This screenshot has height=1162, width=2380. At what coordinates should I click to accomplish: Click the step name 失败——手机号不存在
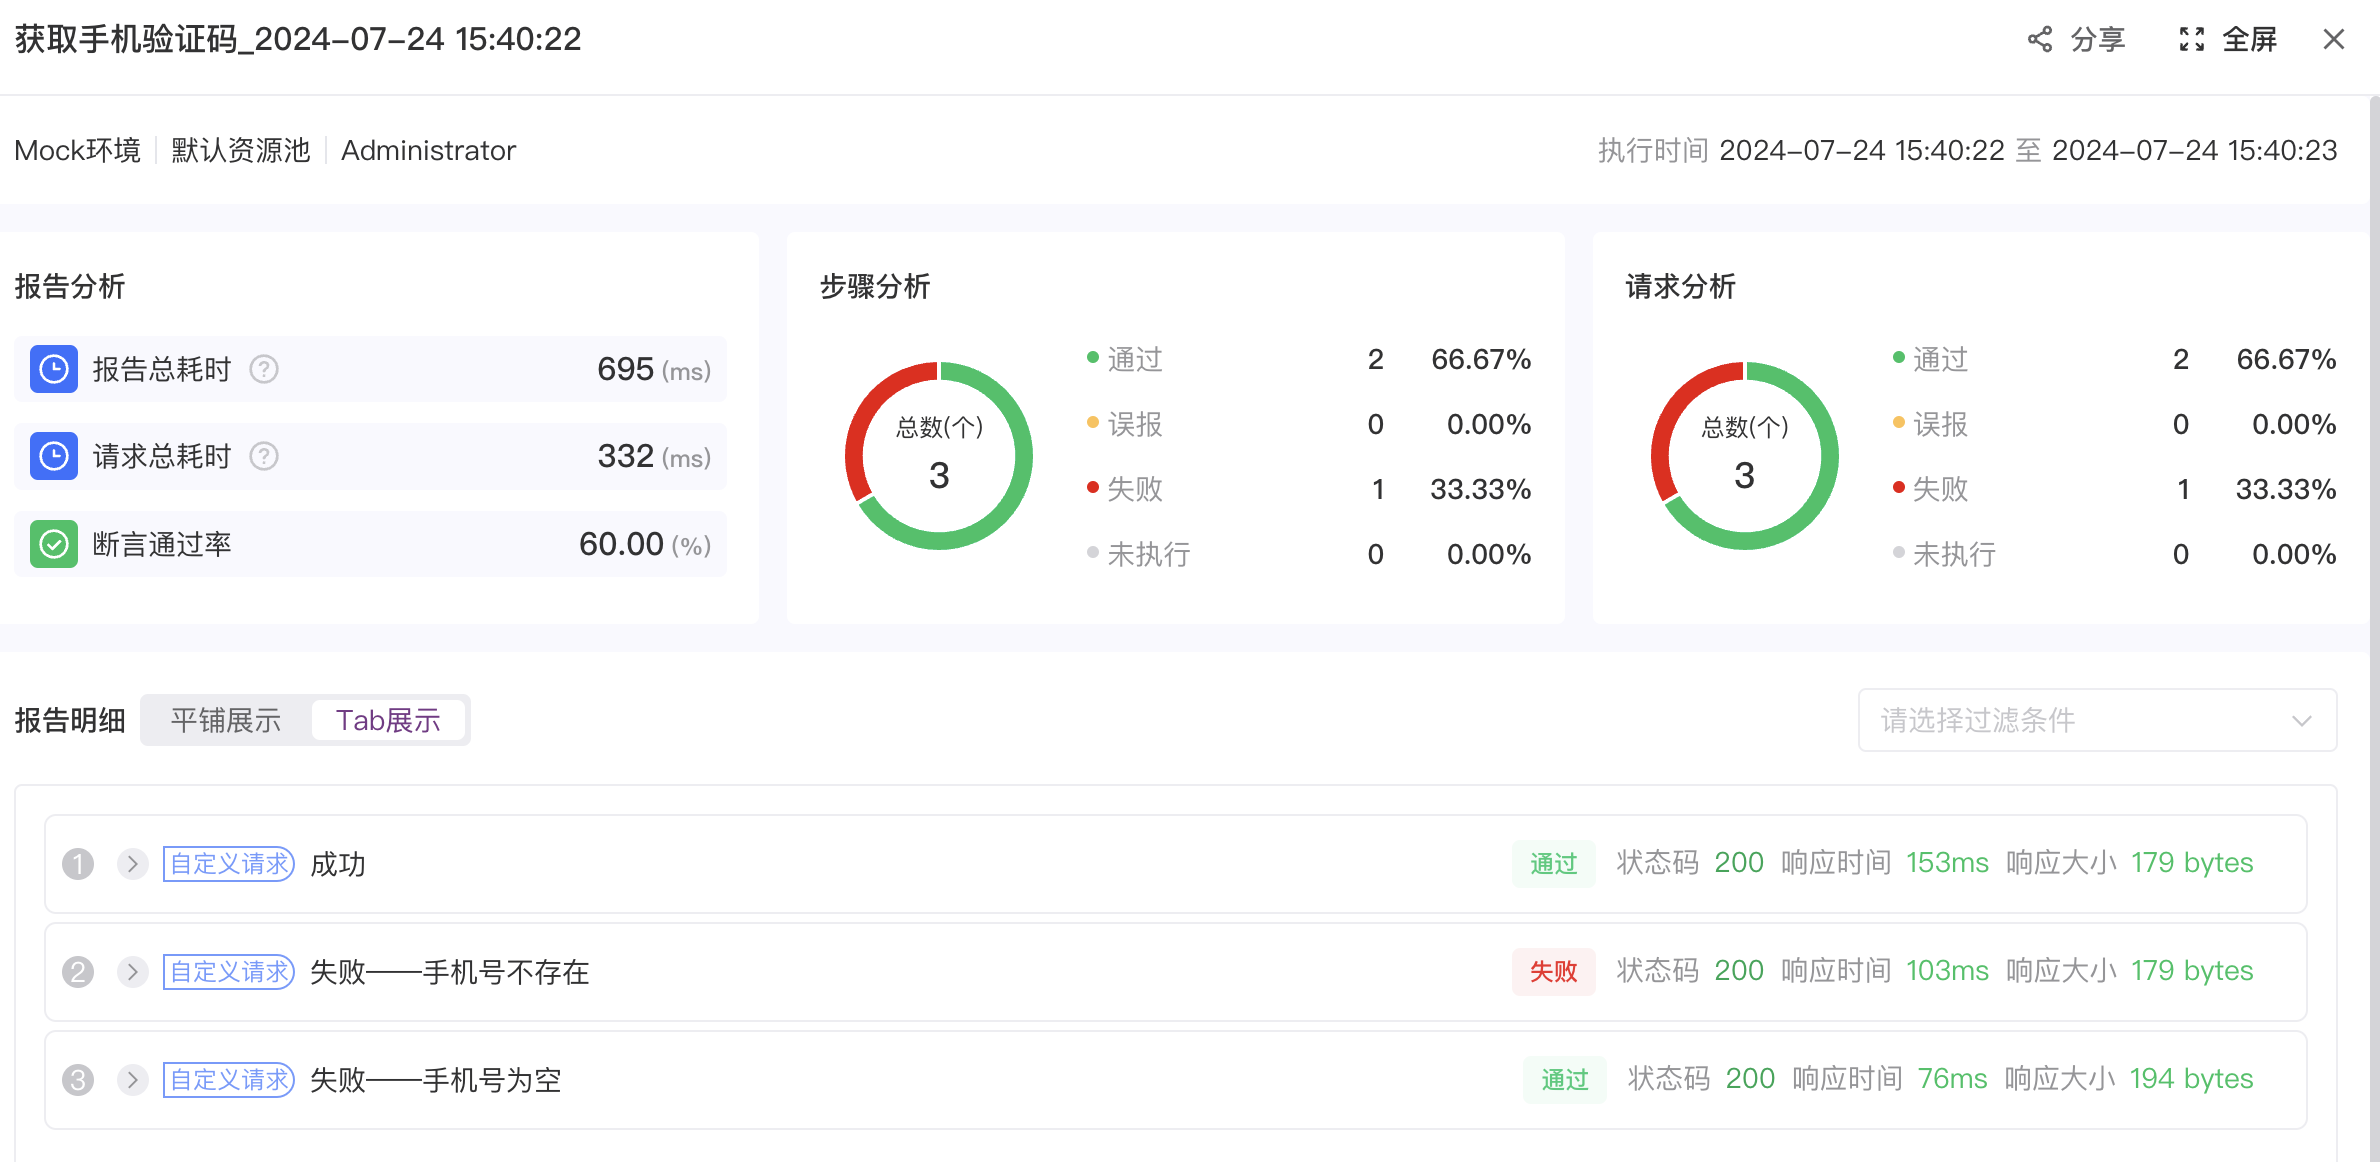click(x=450, y=972)
